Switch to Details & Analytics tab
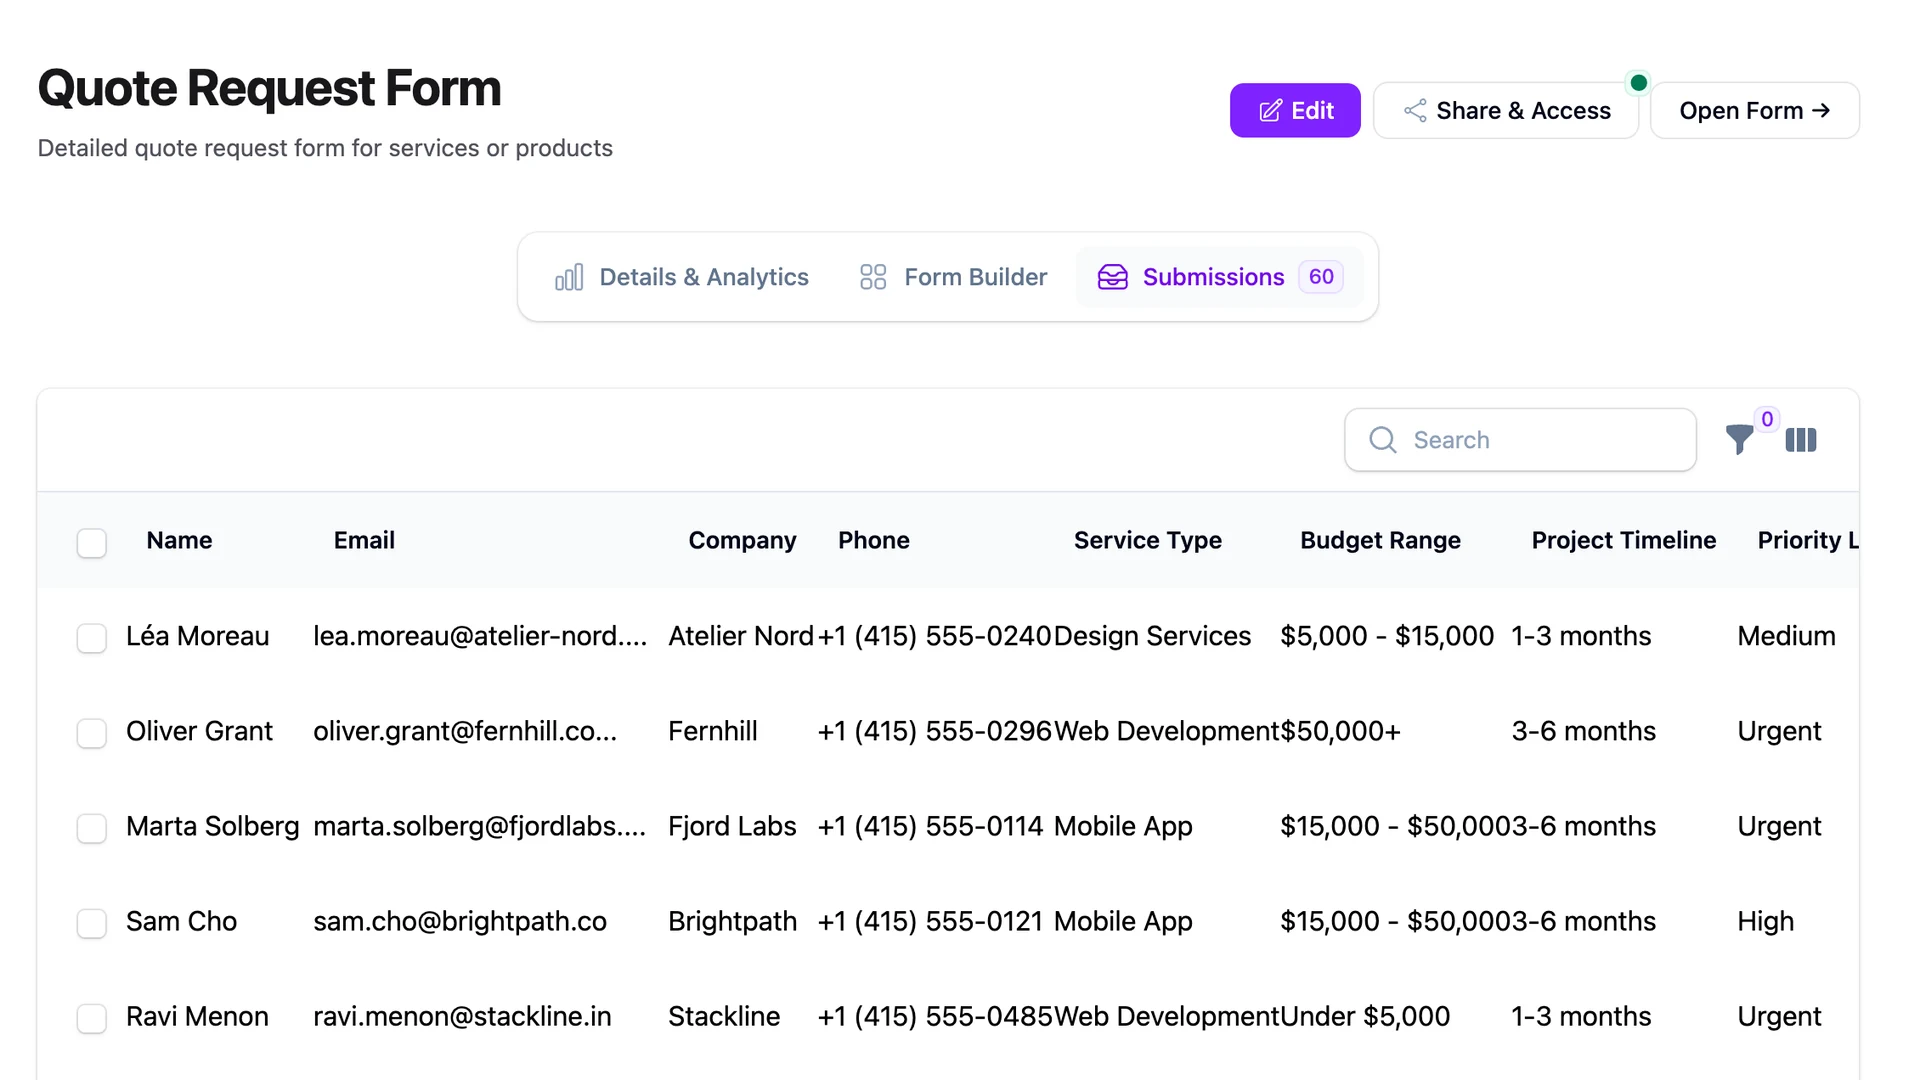Image resolution: width=1920 pixels, height=1080 pixels. [682, 277]
